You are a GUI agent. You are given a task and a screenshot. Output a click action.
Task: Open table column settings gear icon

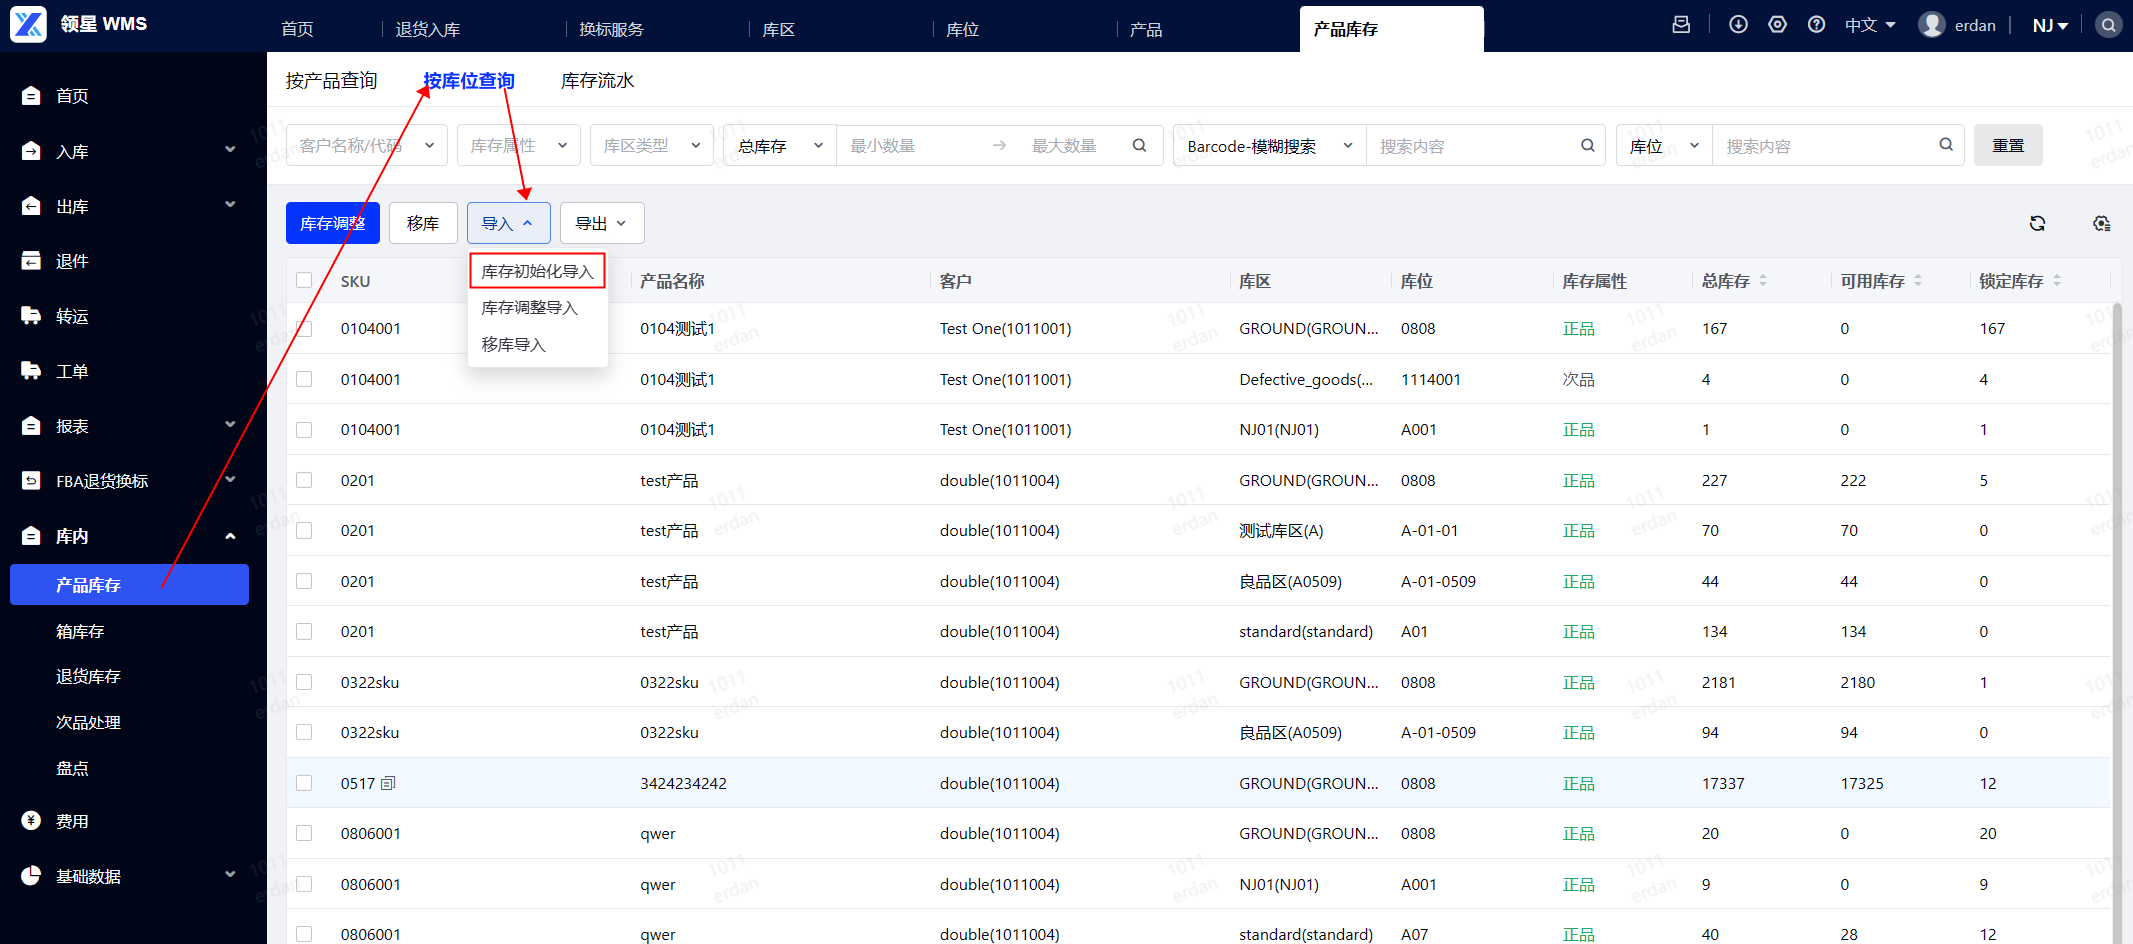click(2101, 223)
